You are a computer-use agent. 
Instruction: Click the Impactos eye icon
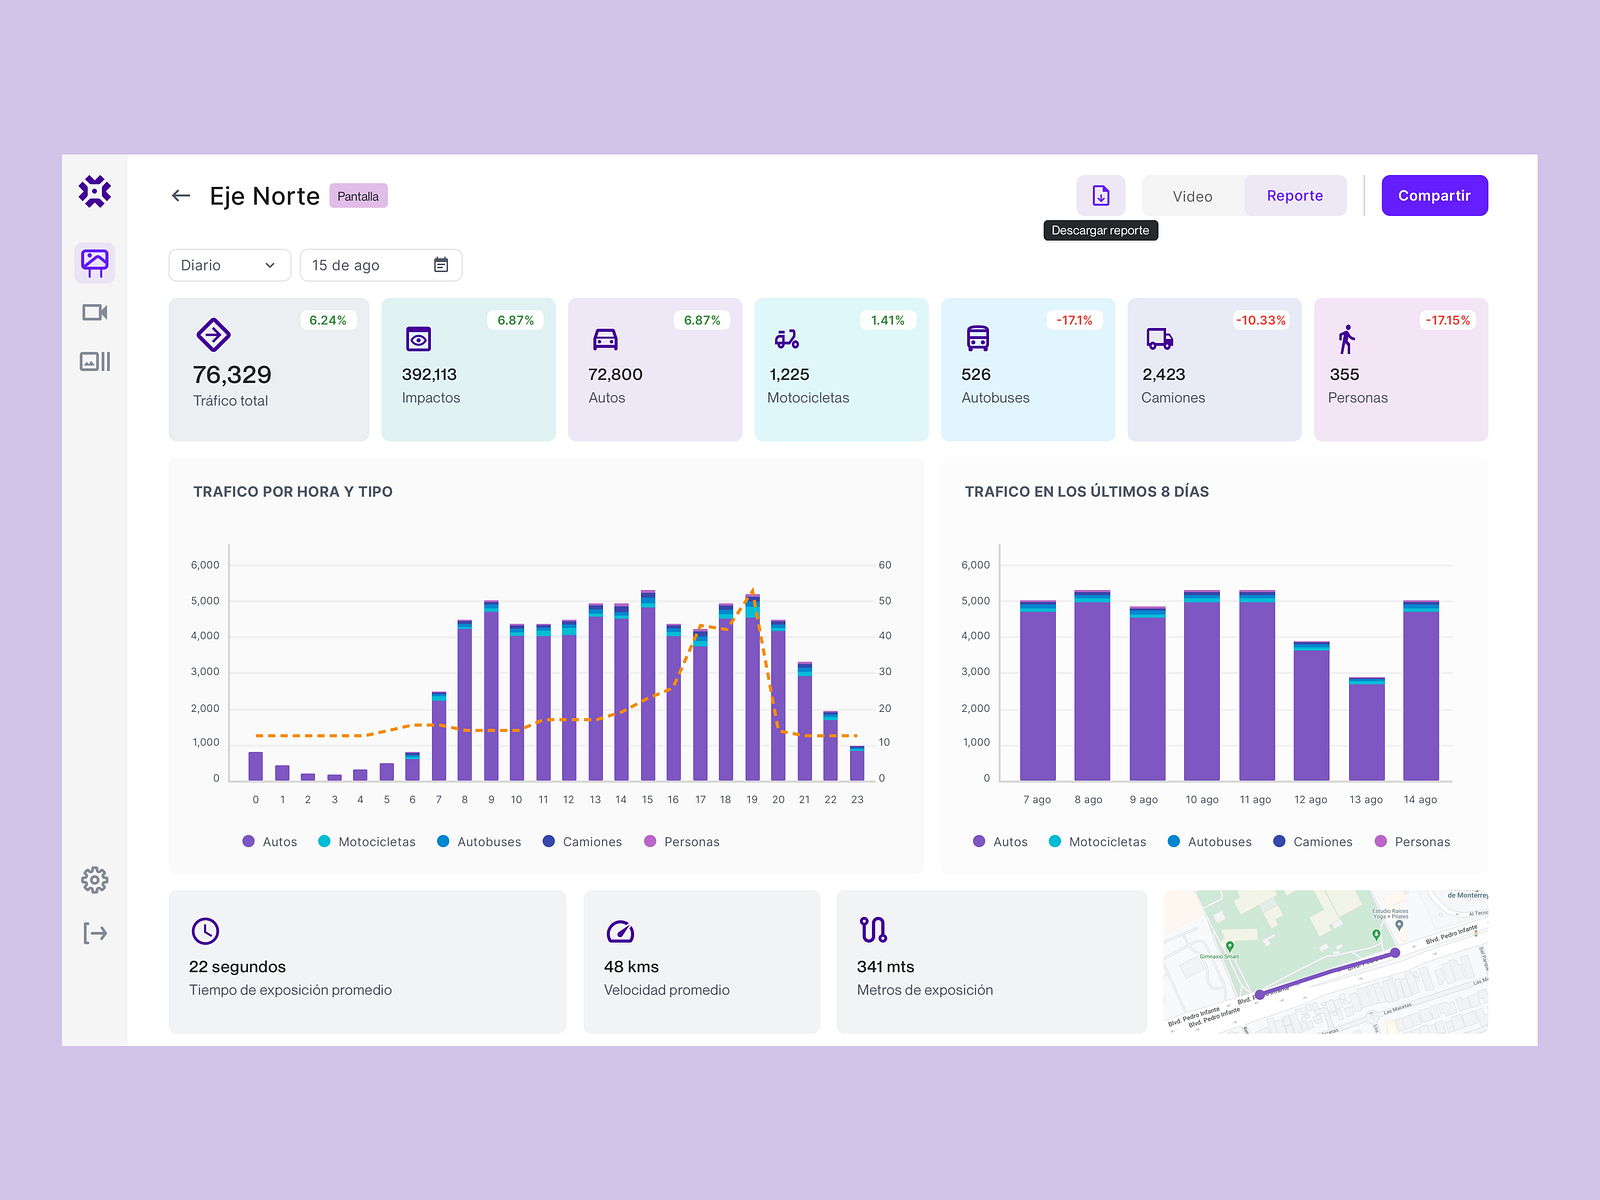tap(418, 339)
